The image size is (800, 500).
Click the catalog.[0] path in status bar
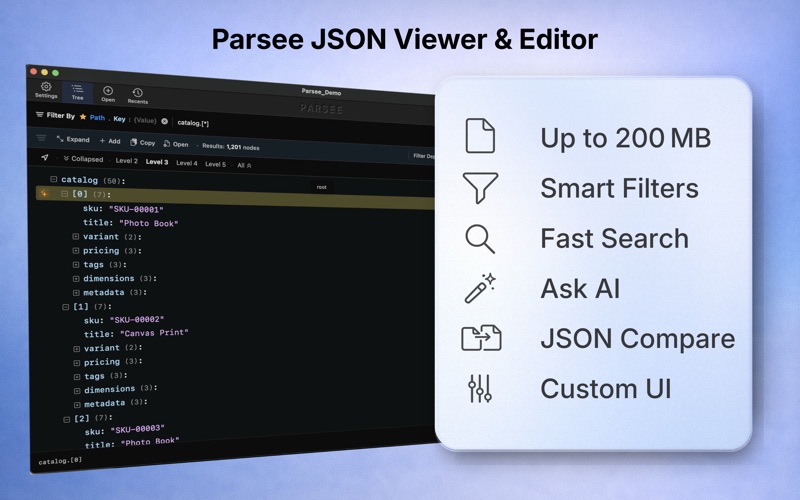[x=60, y=461]
